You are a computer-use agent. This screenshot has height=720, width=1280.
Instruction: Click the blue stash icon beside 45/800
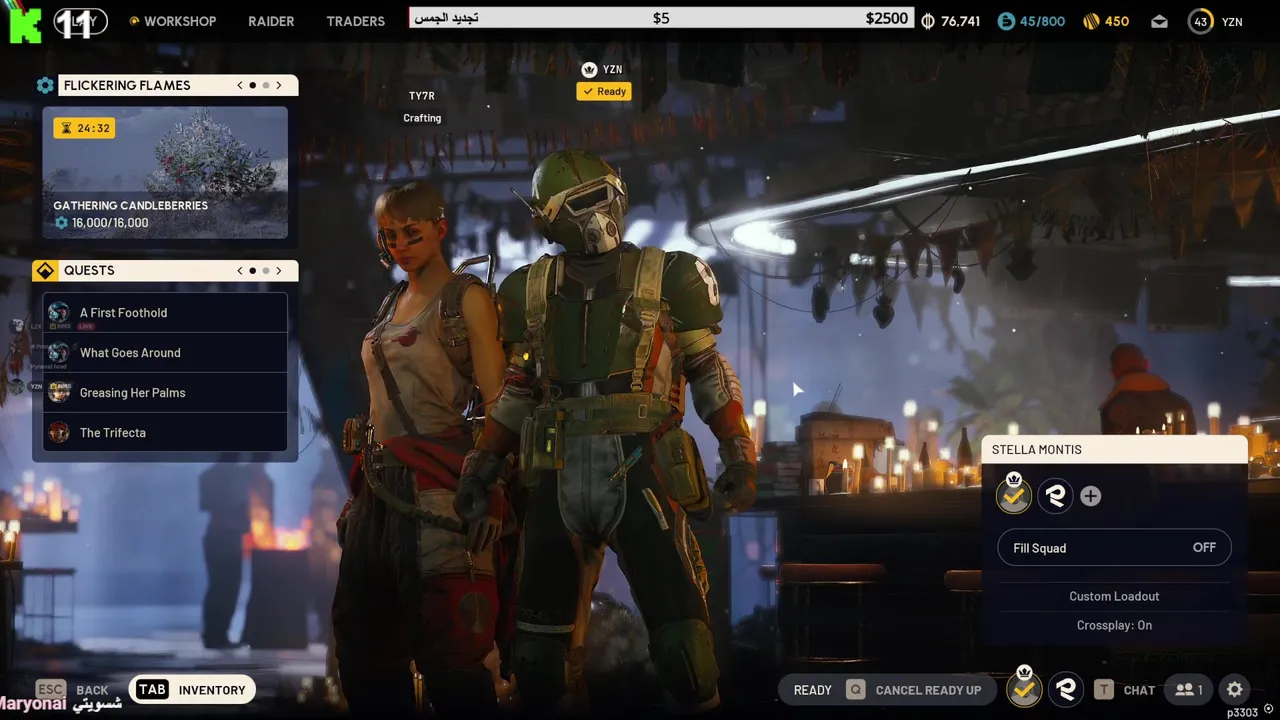point(1006,21)
